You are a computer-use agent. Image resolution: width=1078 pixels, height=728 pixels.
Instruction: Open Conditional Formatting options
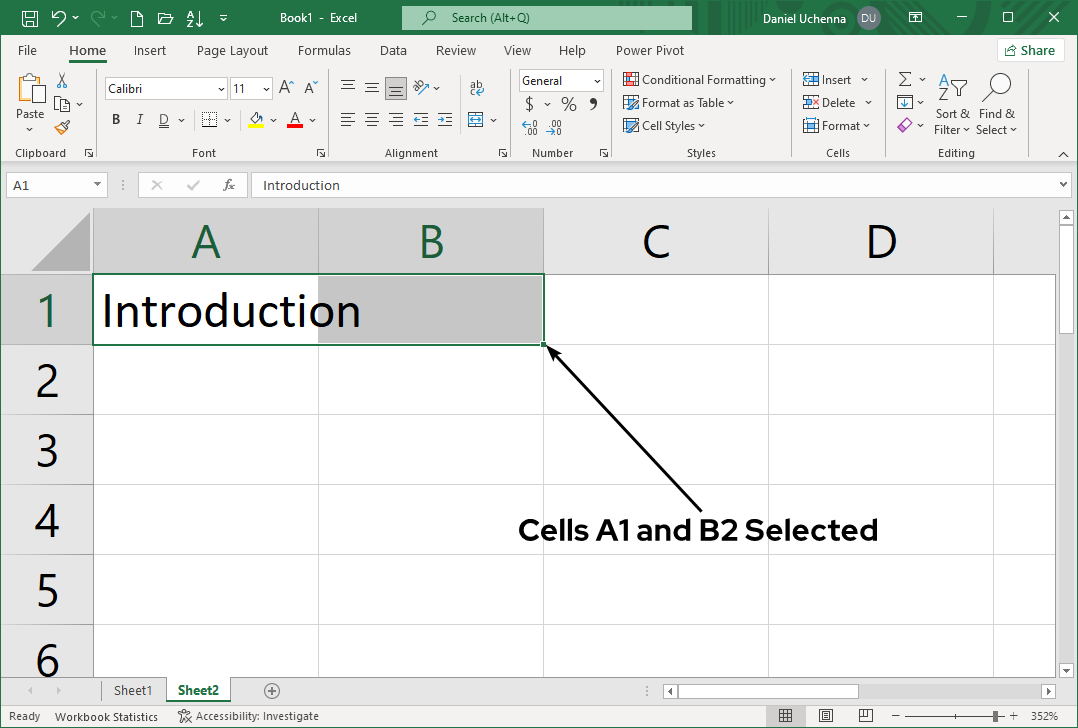699,79
